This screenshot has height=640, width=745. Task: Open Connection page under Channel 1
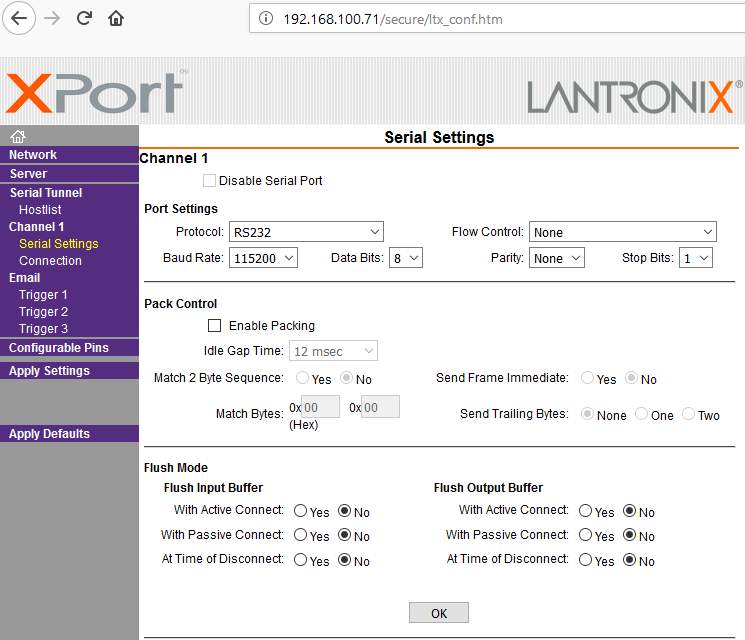point(50,261)
